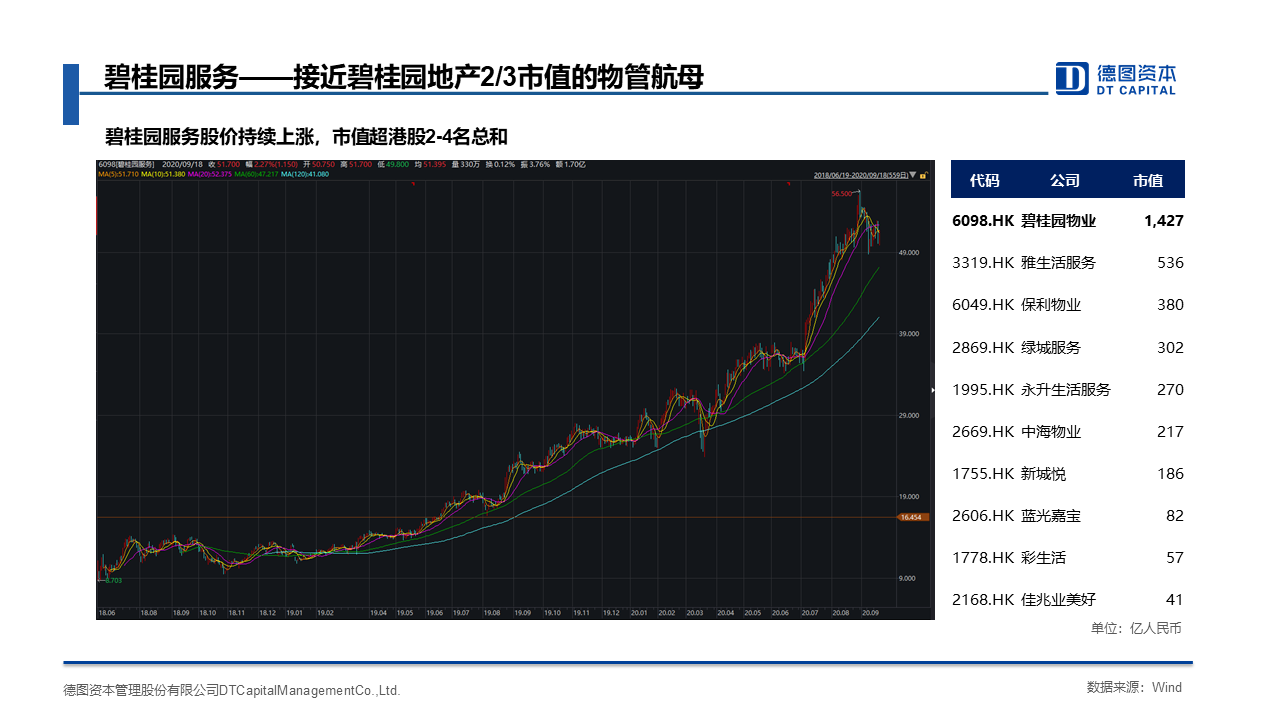This screenshot has height=720, width=1280.
Task: Select the MA(20):52.375 indicator label
Action: [209, 174]
